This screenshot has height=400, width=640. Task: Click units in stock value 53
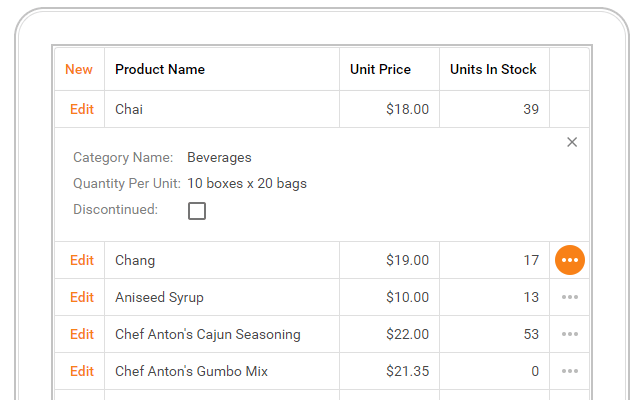tap(531, 334)
